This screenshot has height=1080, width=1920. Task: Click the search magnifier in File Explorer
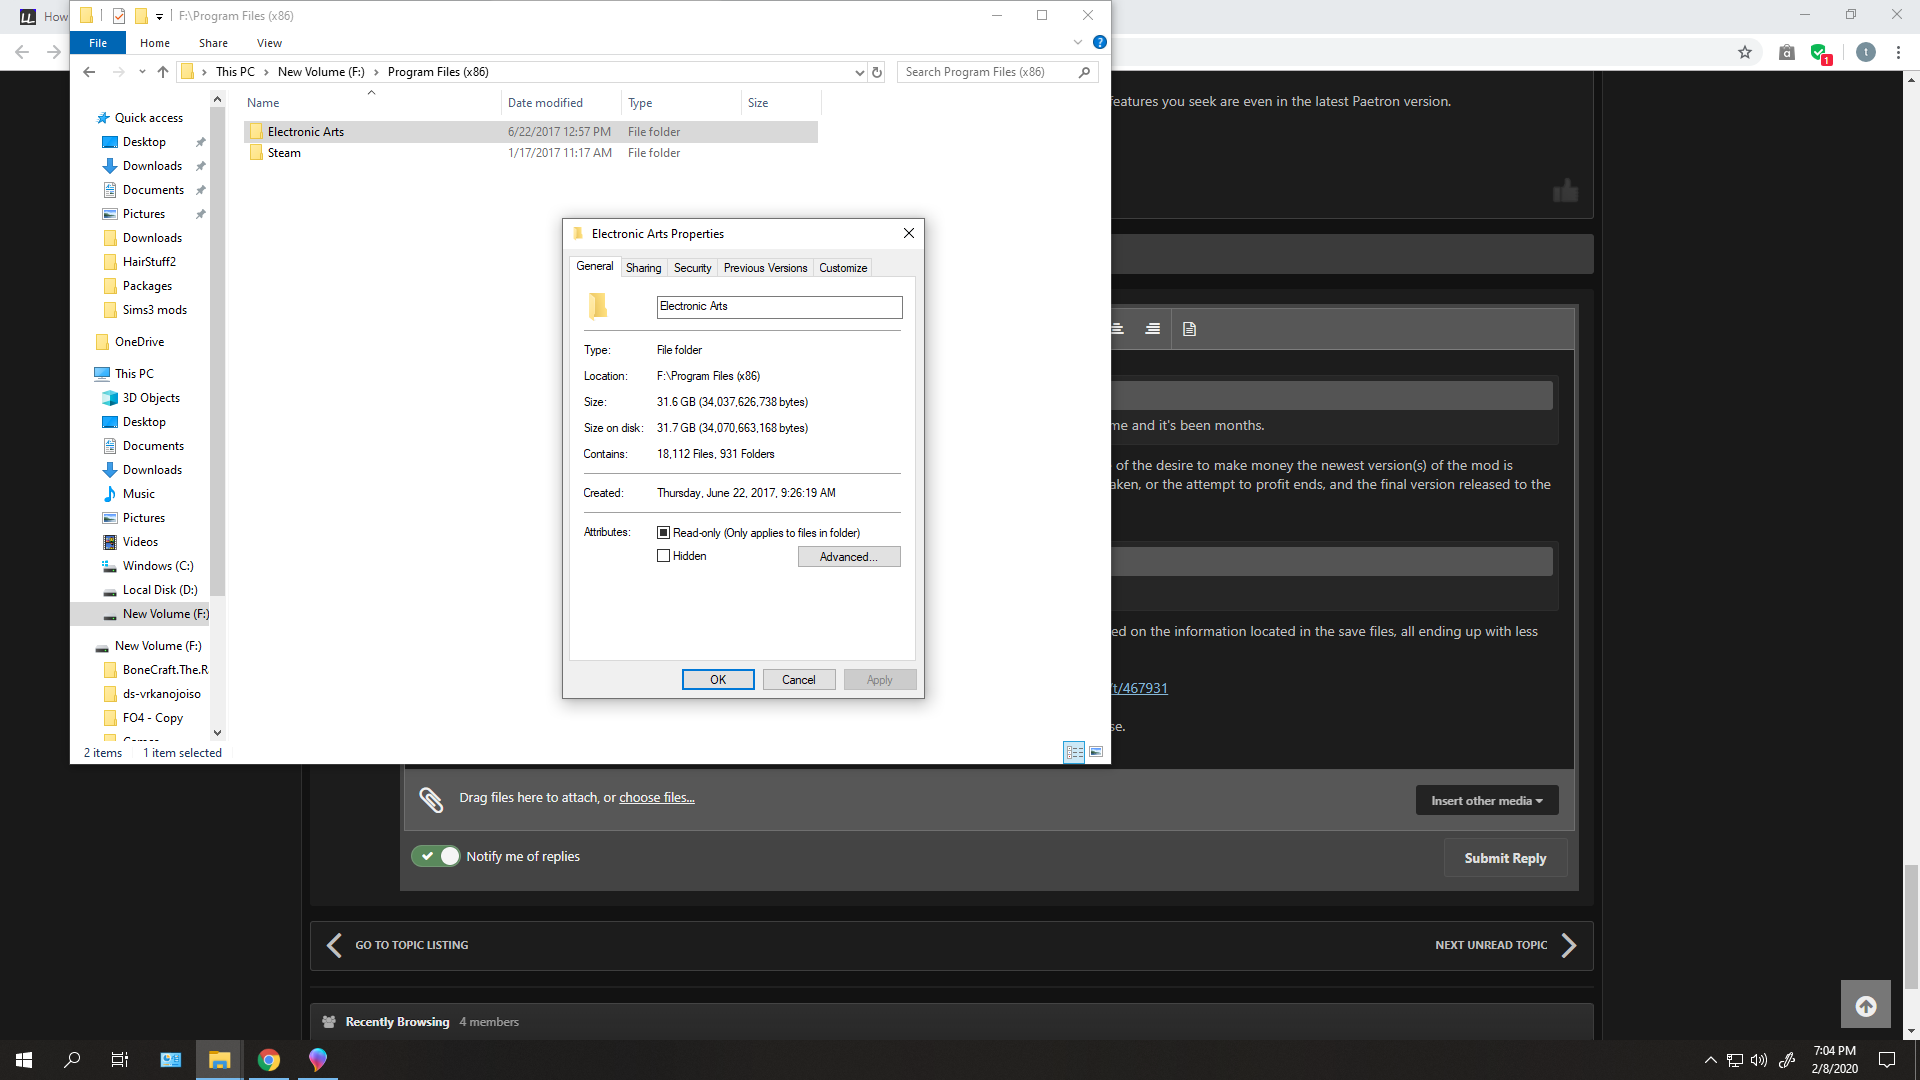click(1084, 72)
